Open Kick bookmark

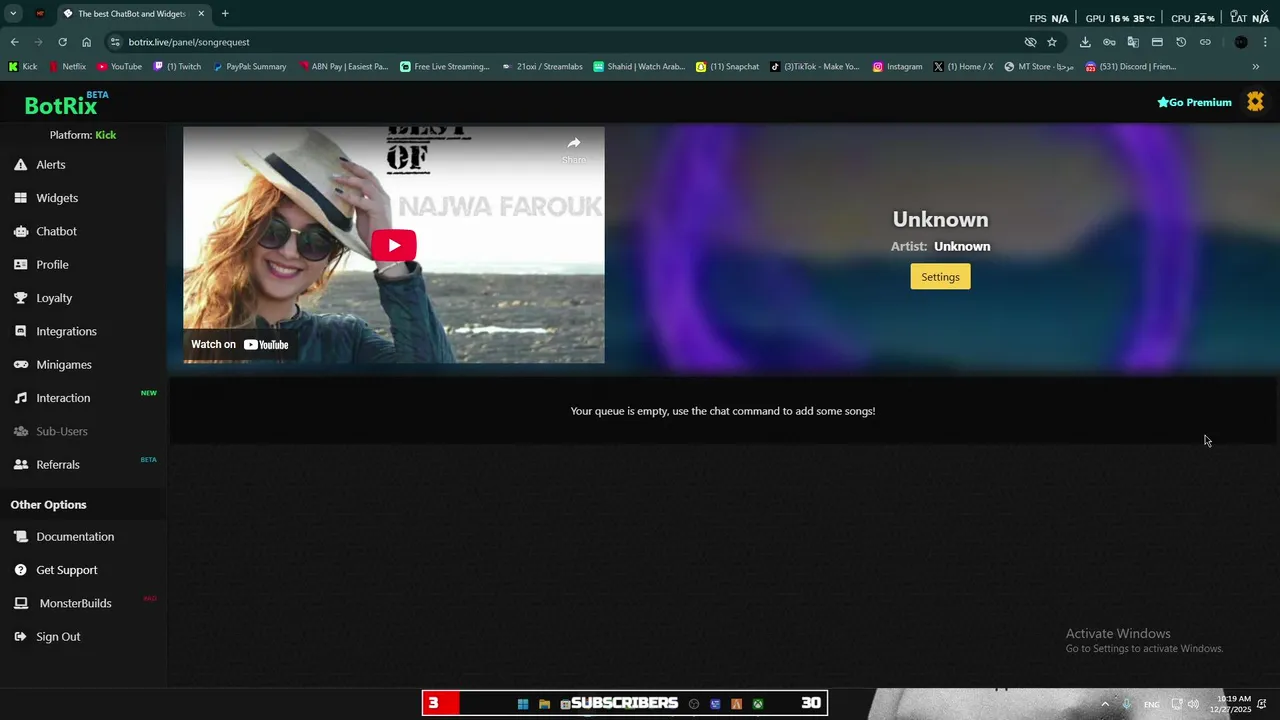click(23, 67)
